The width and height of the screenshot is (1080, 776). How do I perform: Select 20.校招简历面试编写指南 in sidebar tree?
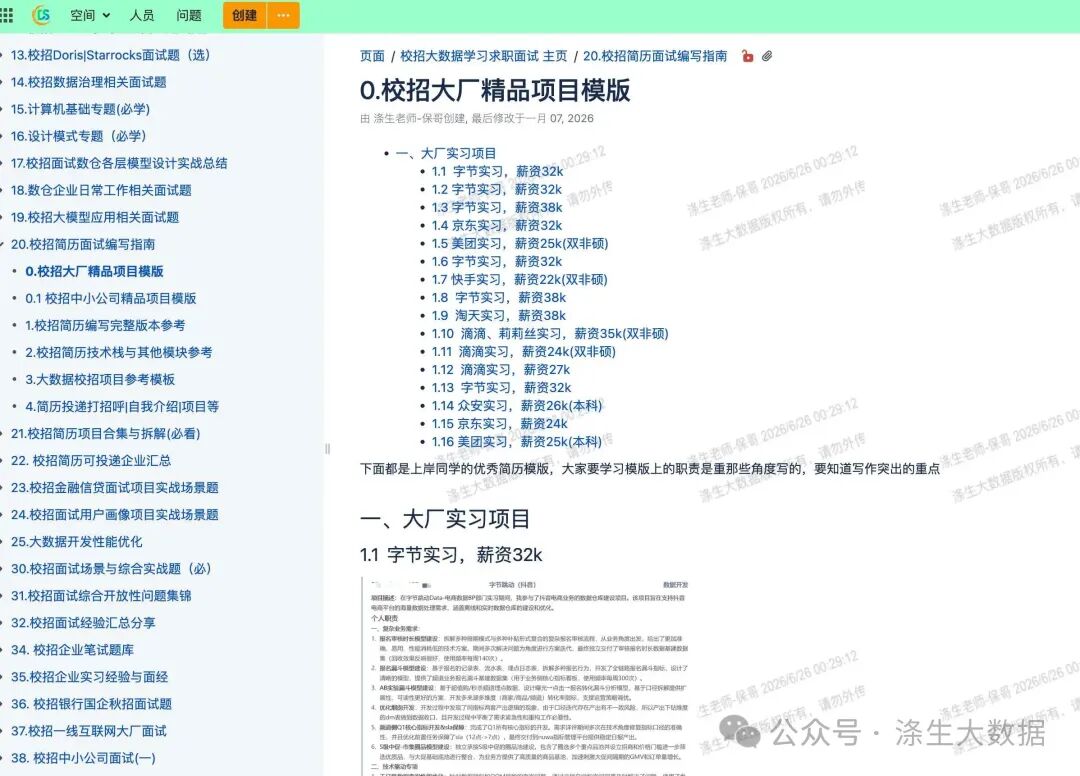pyautogui.click(x=83, y=244)
